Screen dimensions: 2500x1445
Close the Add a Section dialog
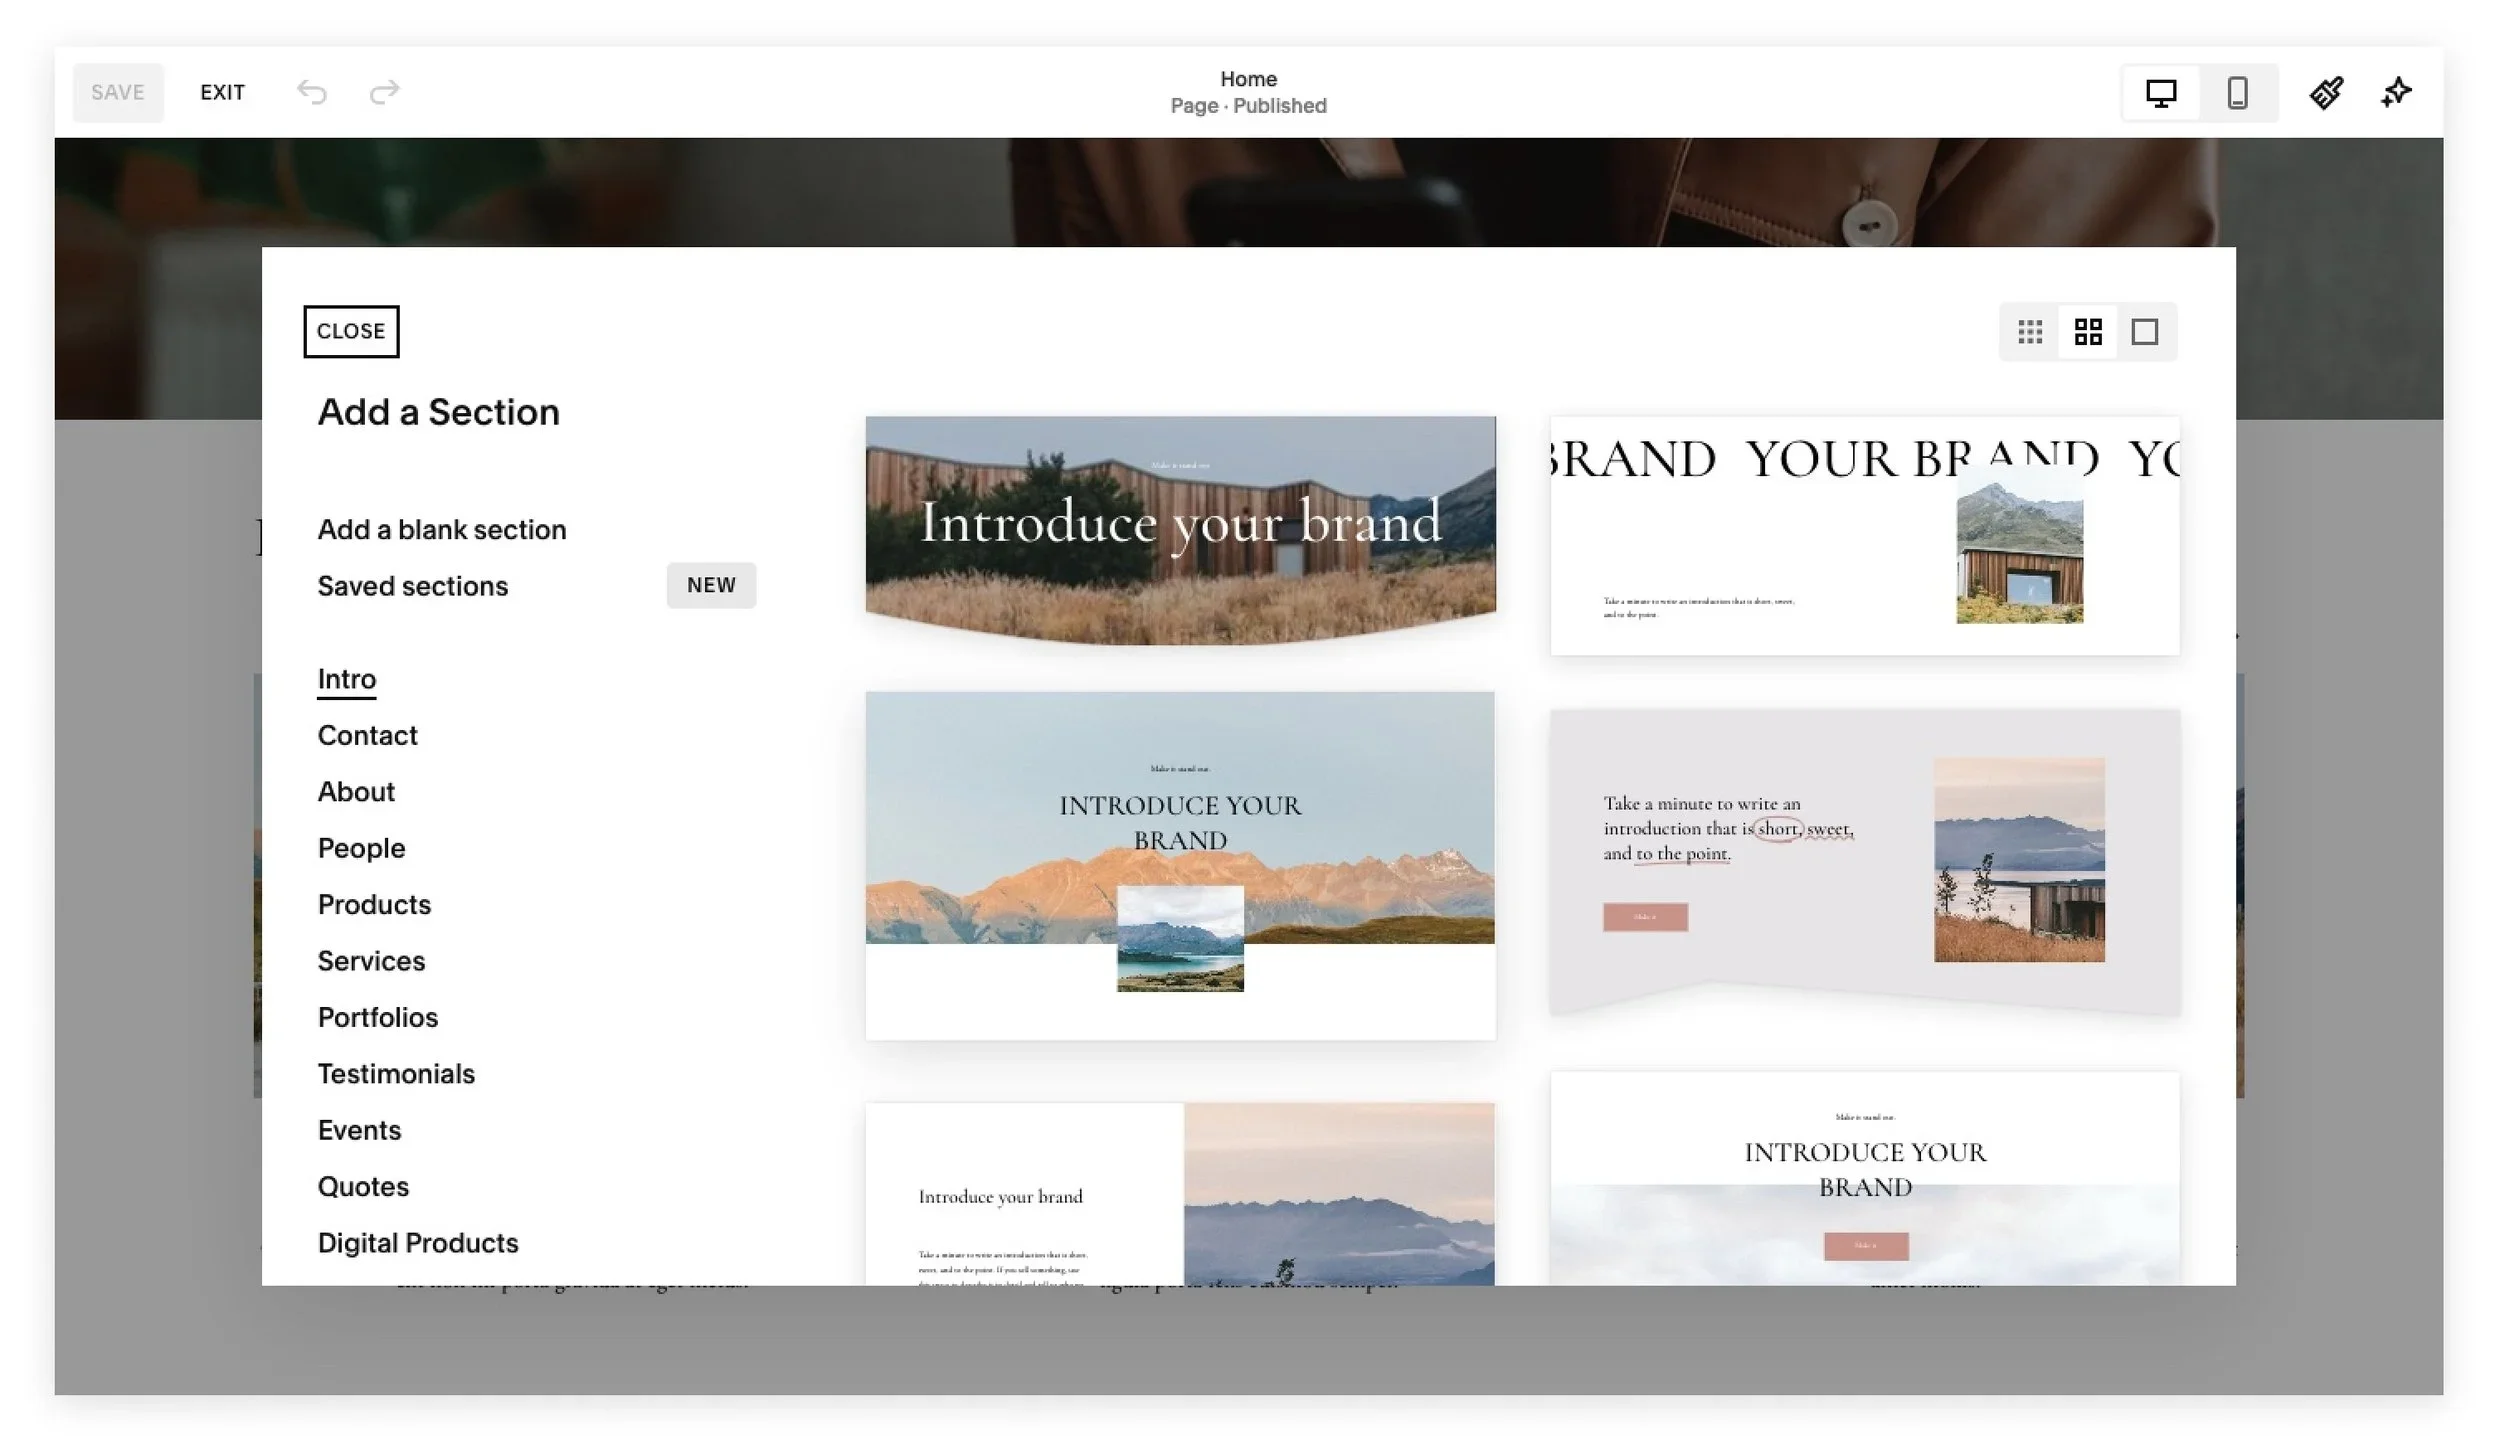(351, 331)
